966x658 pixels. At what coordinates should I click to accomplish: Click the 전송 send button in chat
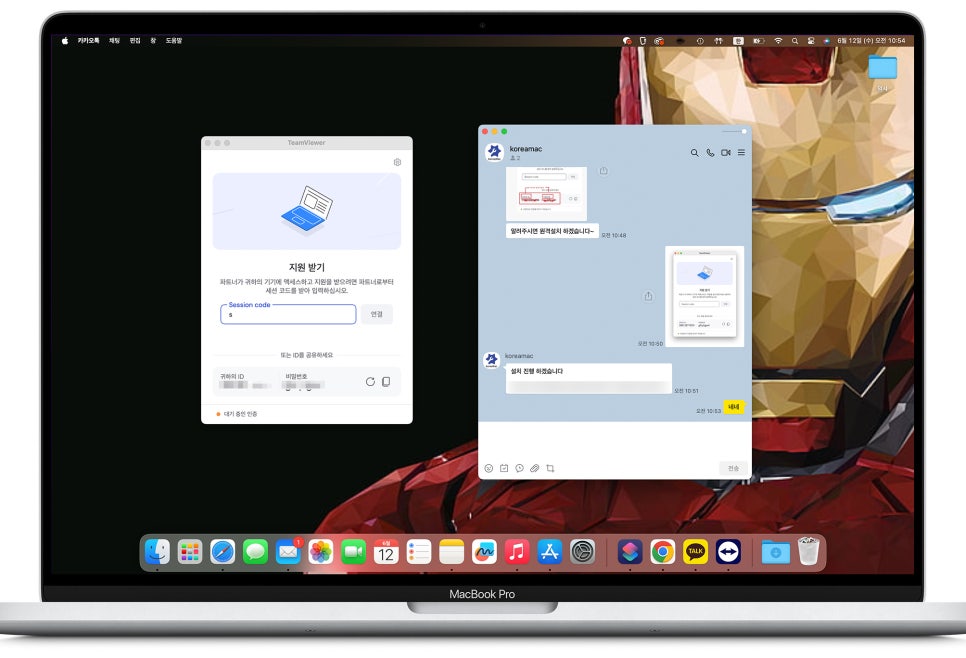[733, 468]
